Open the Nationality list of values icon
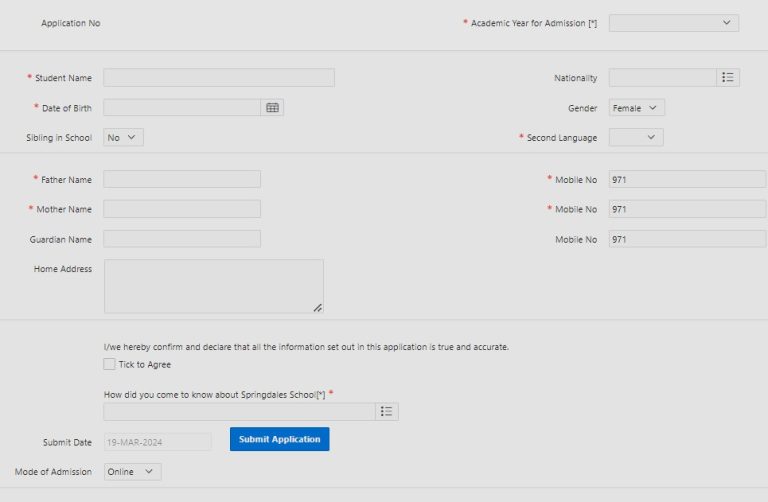 point(728,78)
